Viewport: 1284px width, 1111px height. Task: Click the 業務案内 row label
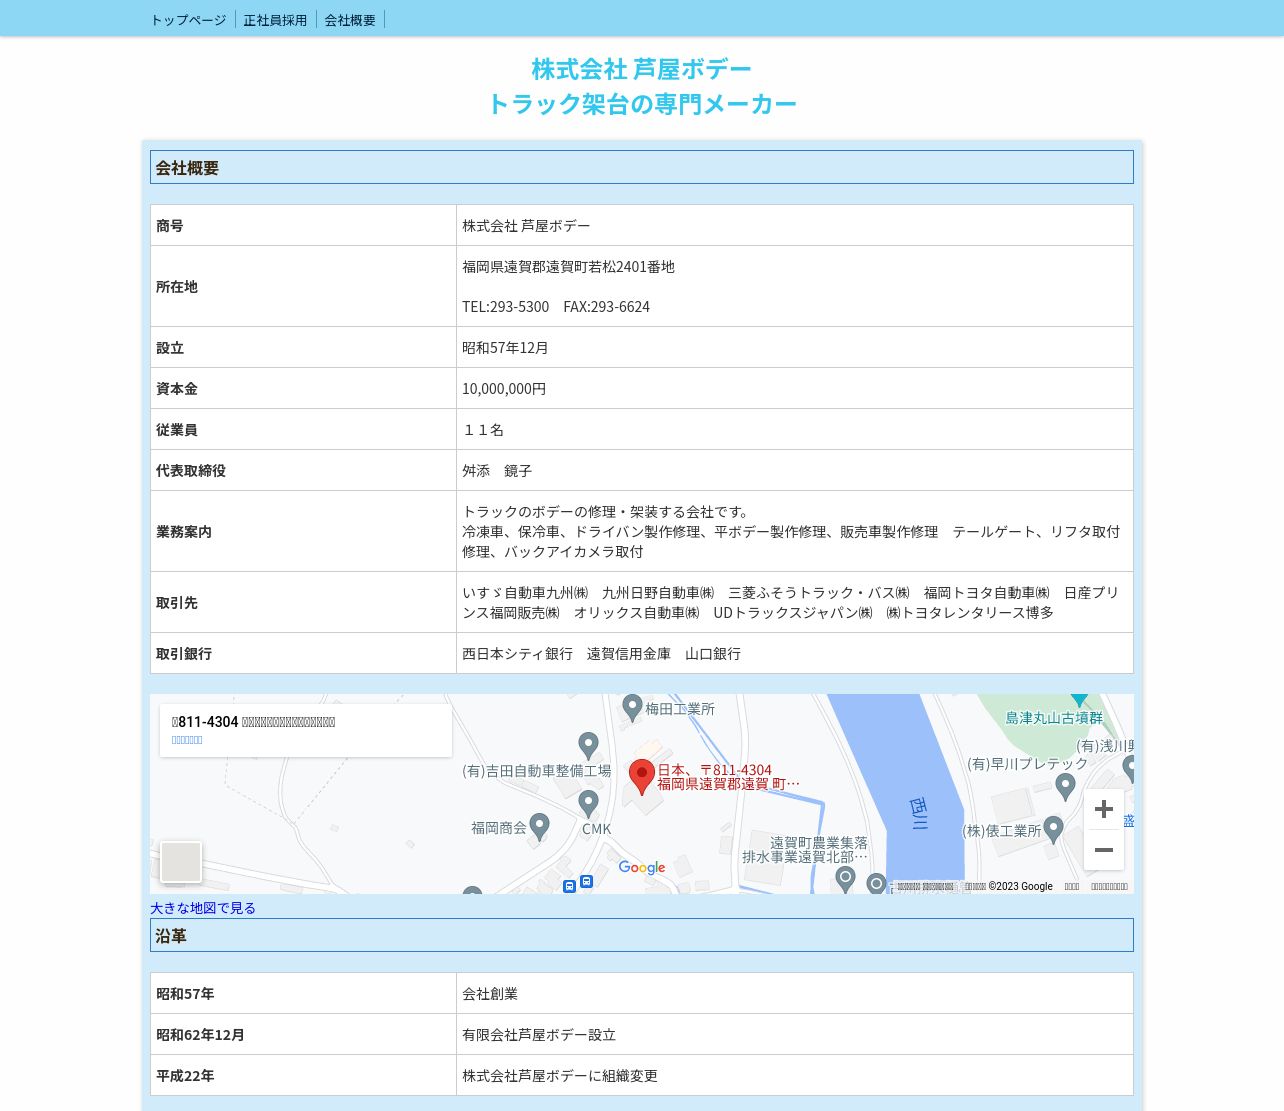tap(184, 532)
